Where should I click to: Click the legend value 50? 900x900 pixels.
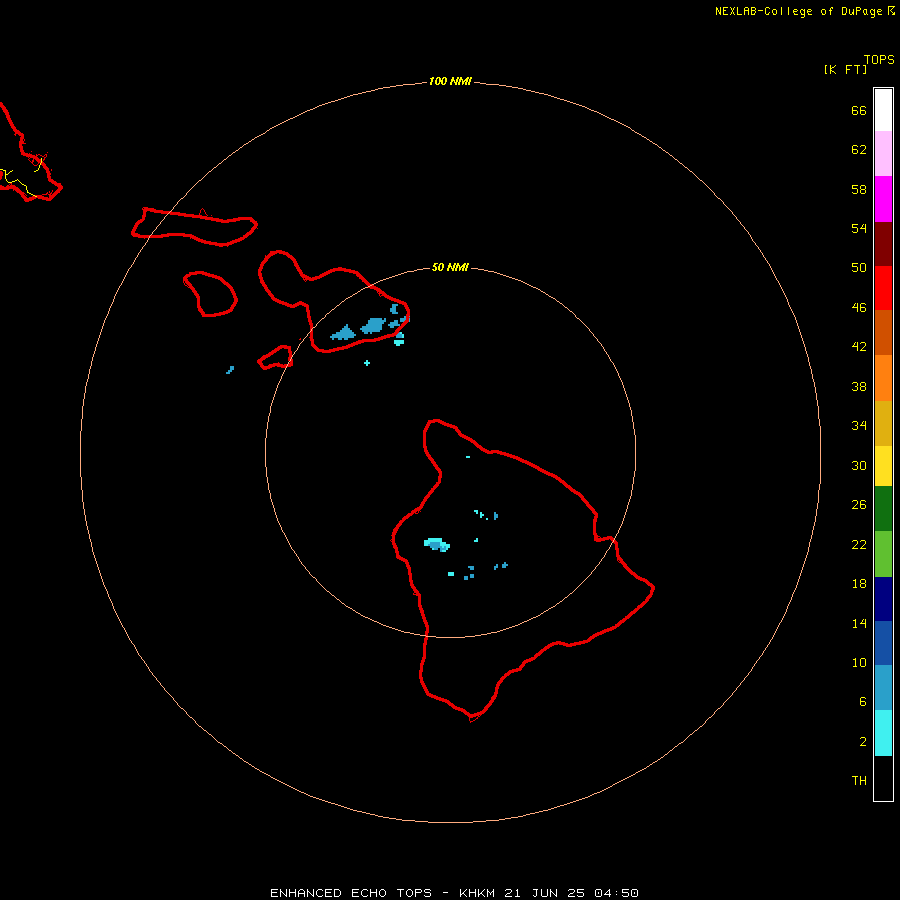point(859,268)
